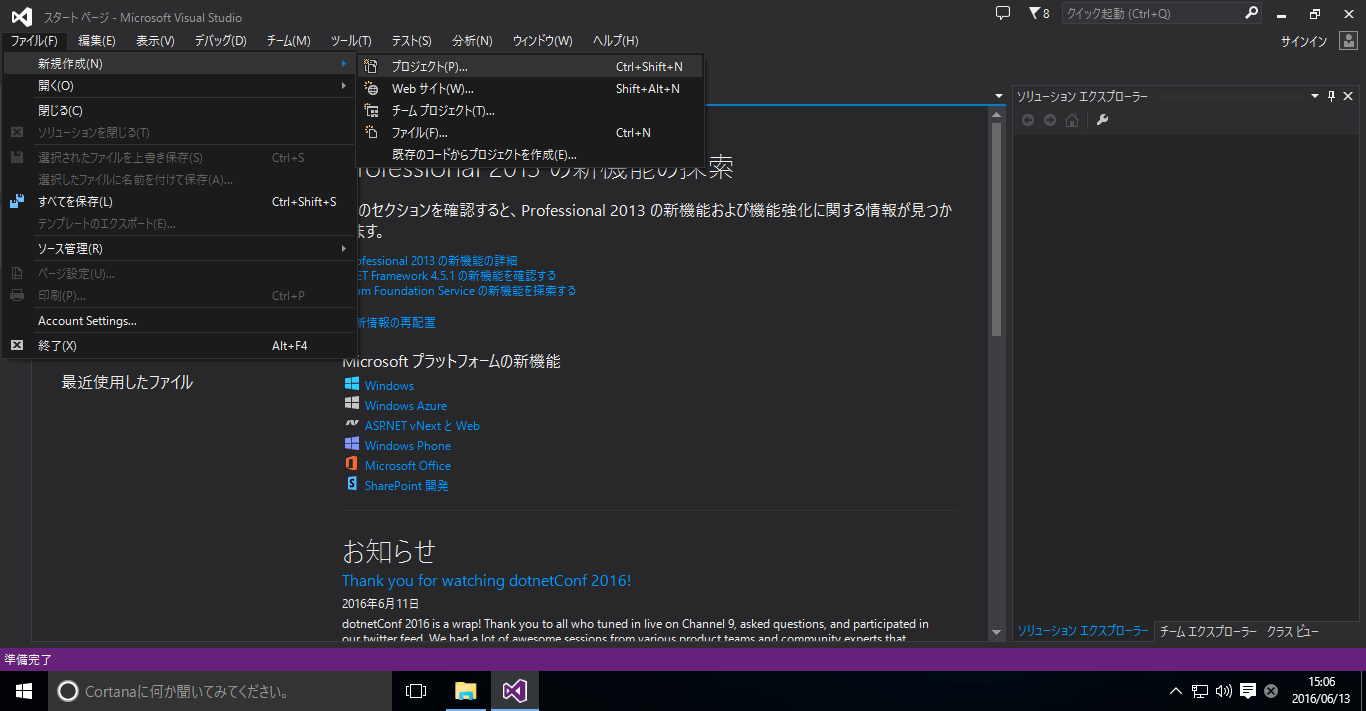Viewport: 1366px width, 711px height.
Task: Expand hidden icons with the system tray chevron
Action: click(x=1175, y=690)
